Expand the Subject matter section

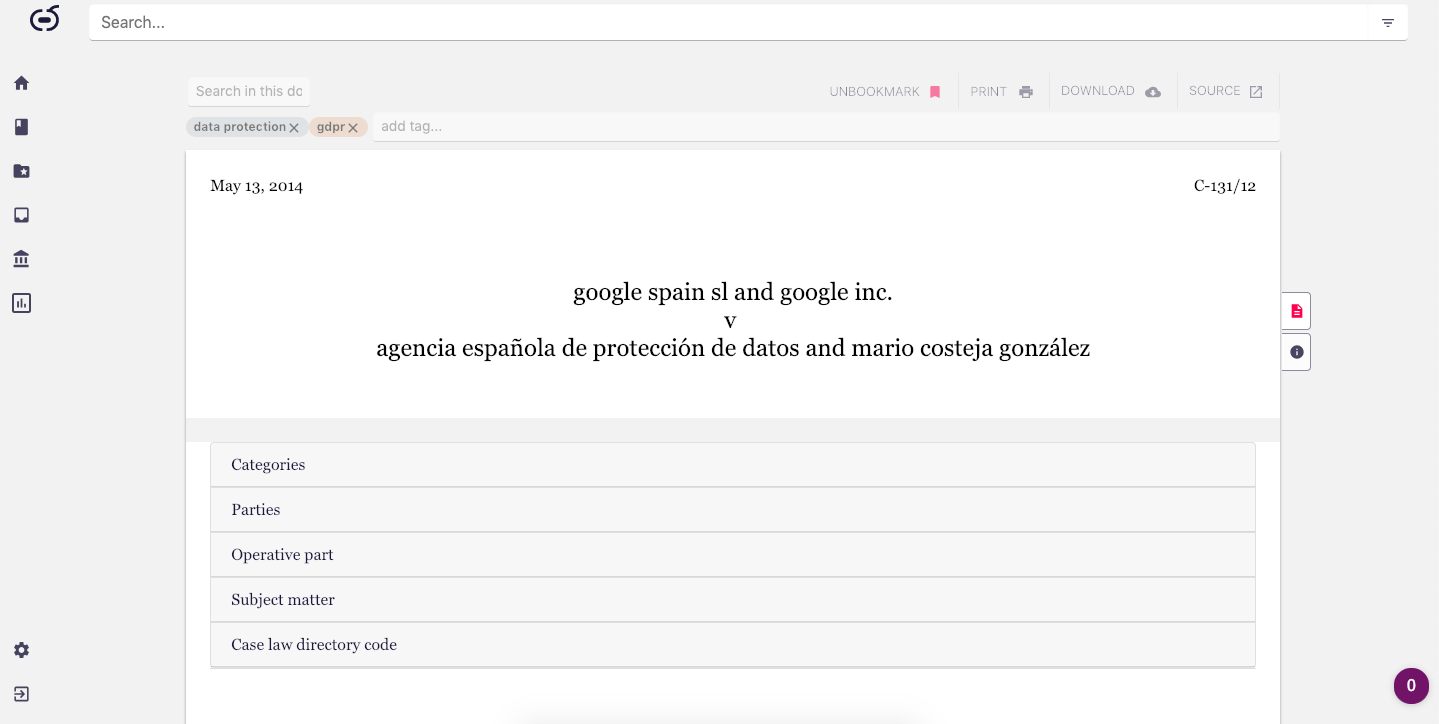tap(732, 600)
